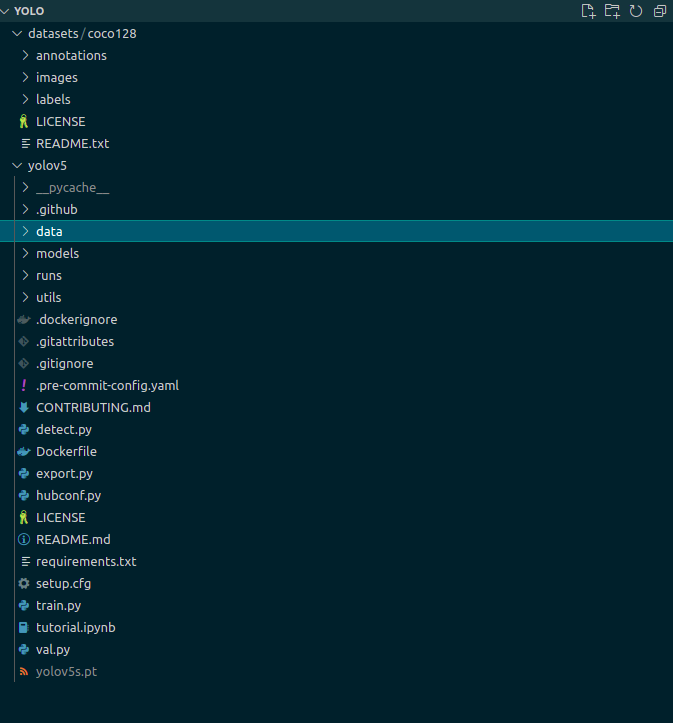Click the Python icon beside export.py
This screenshot has height=723, width=673.
click(x=24, y=473)
